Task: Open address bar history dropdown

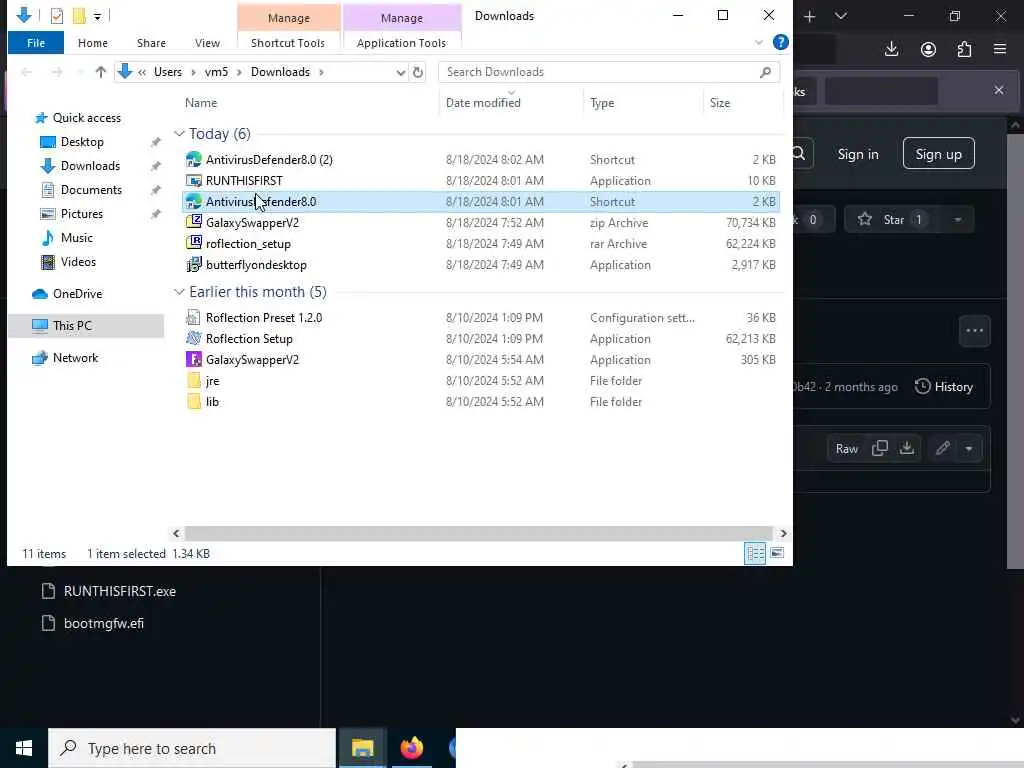Action: click(400, 72)
